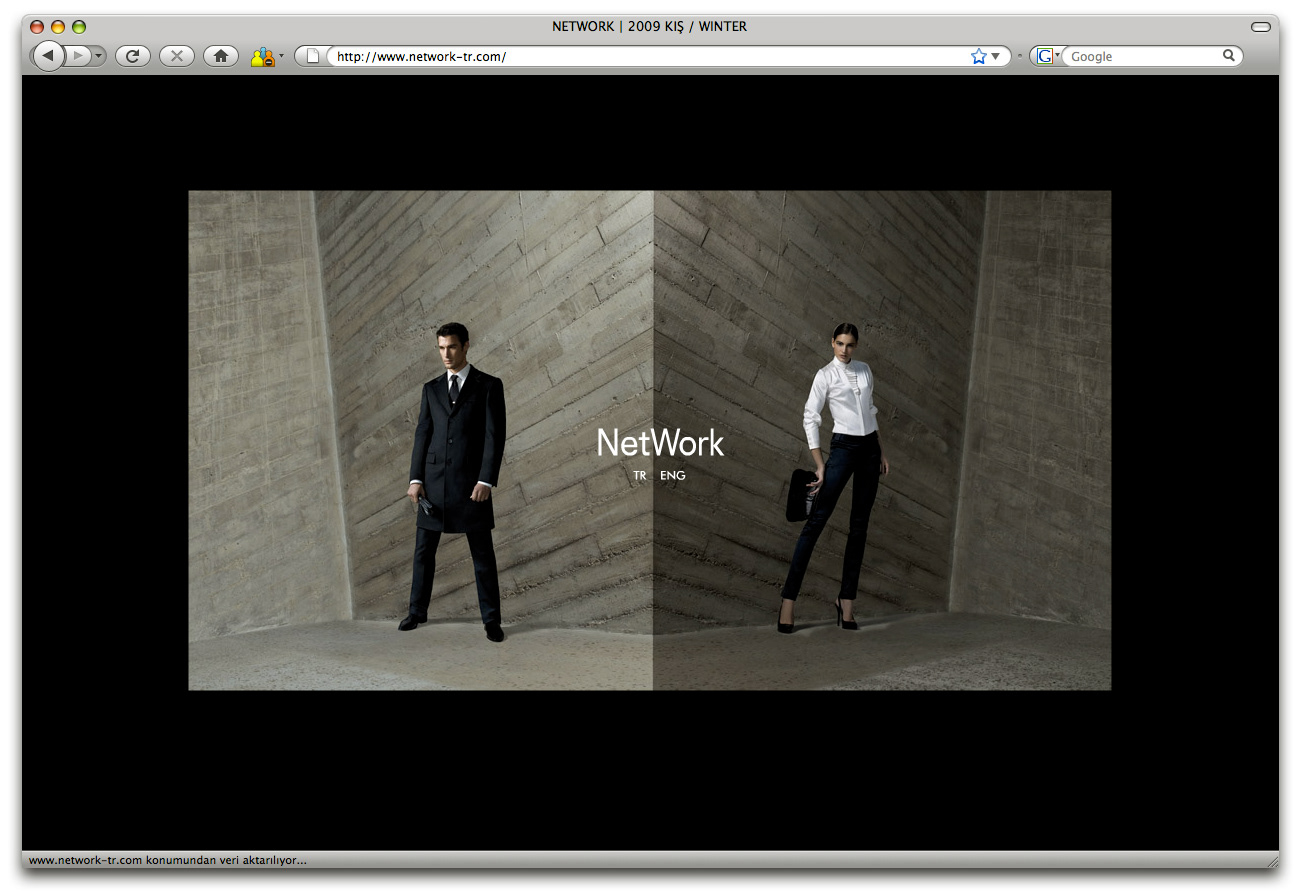Viewport: 1297px width, 891px height.
Task: Click the green zoom window button
Action: (x=79, y=27)
